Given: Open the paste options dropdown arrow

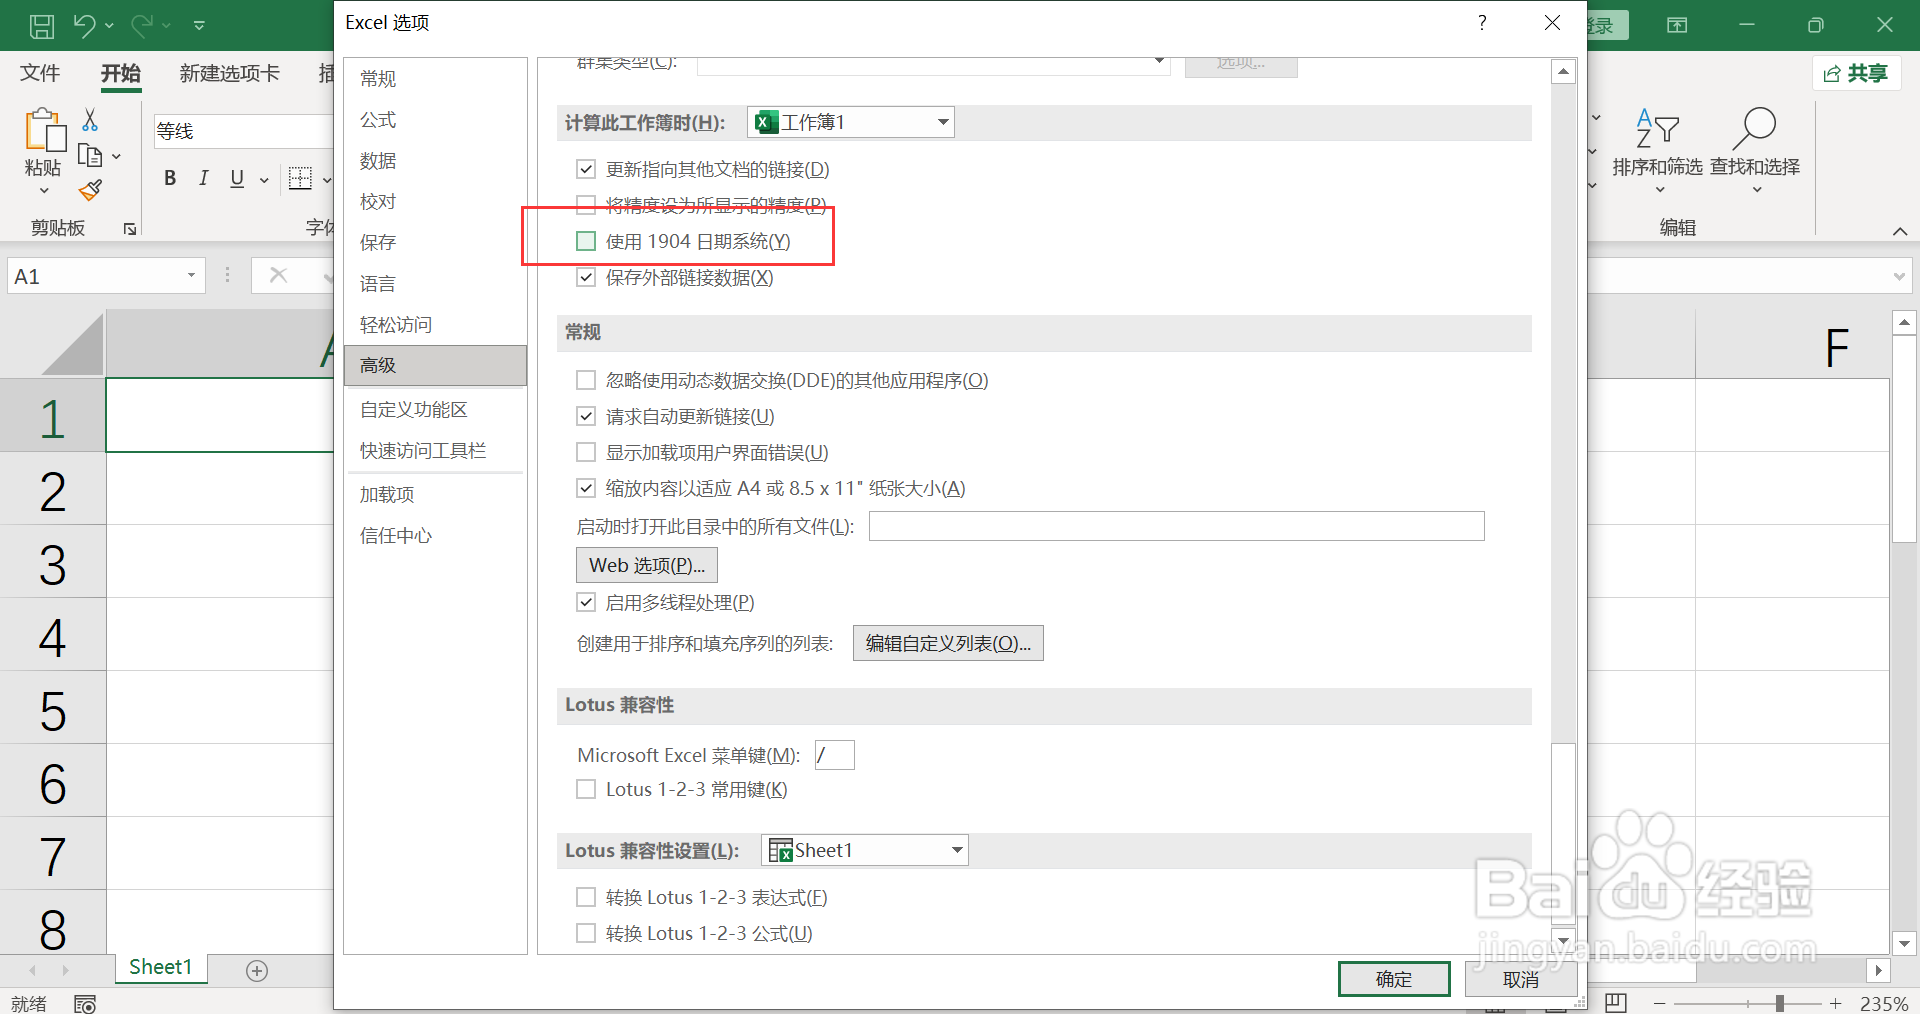Looking at the screenshot, I should 43,190.
